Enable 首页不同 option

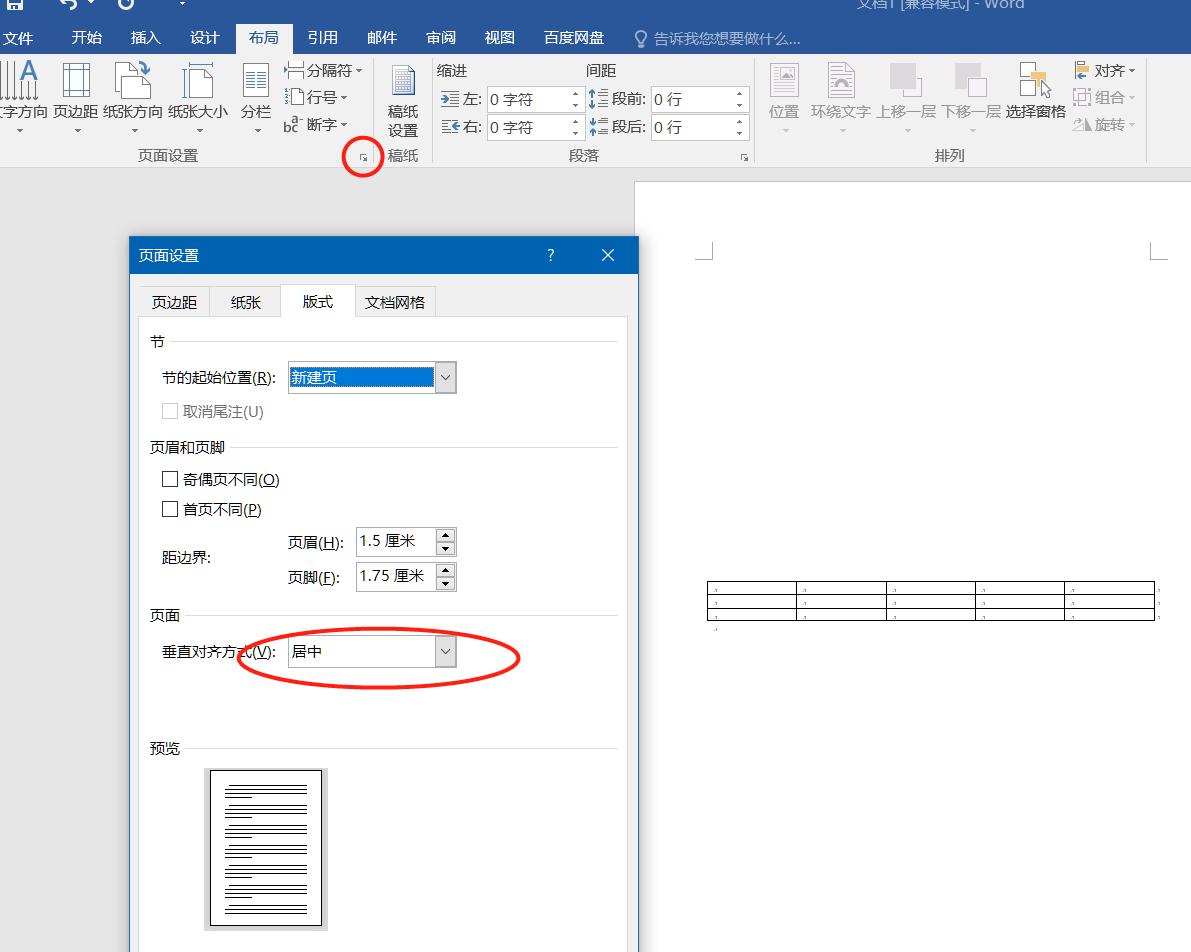[170, 508]
